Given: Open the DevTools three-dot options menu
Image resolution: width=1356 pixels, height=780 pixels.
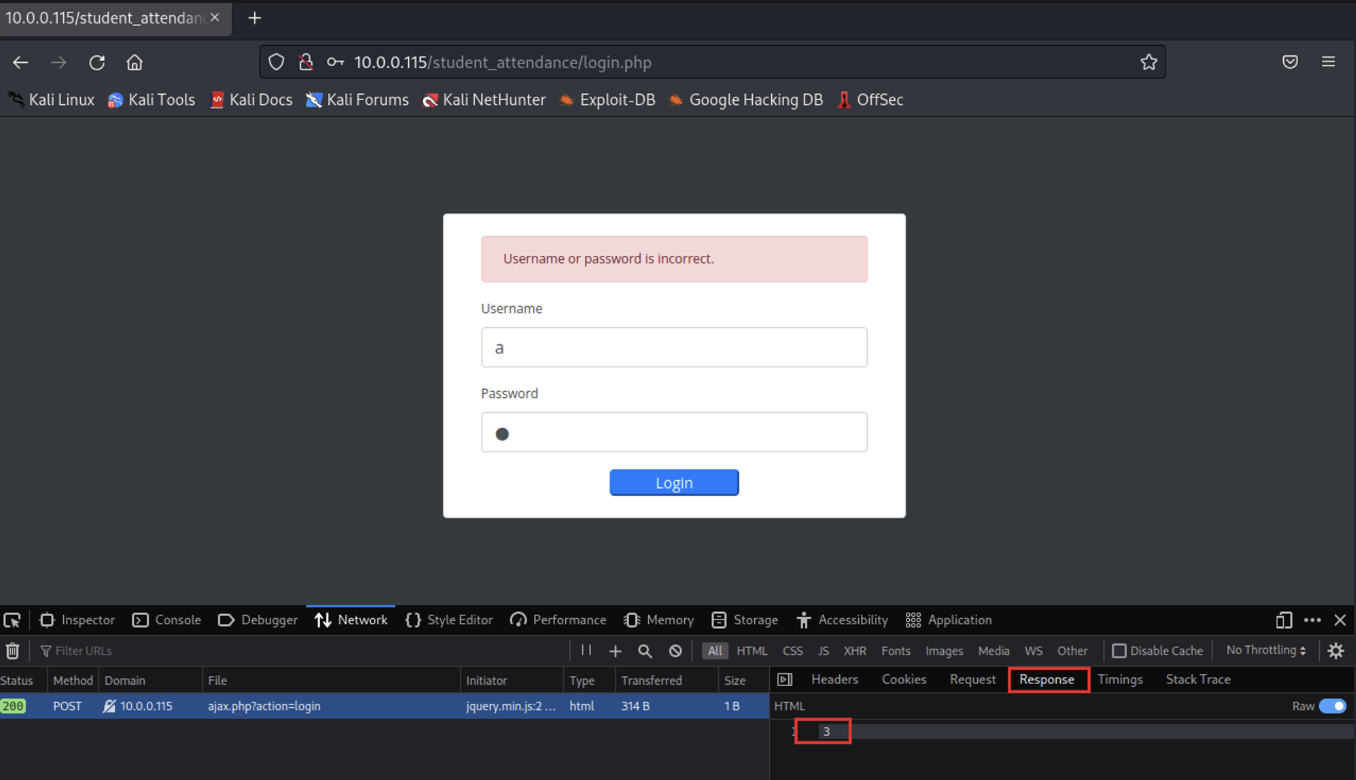Looking at the screenshot, I should click(x=1312, y=620).
